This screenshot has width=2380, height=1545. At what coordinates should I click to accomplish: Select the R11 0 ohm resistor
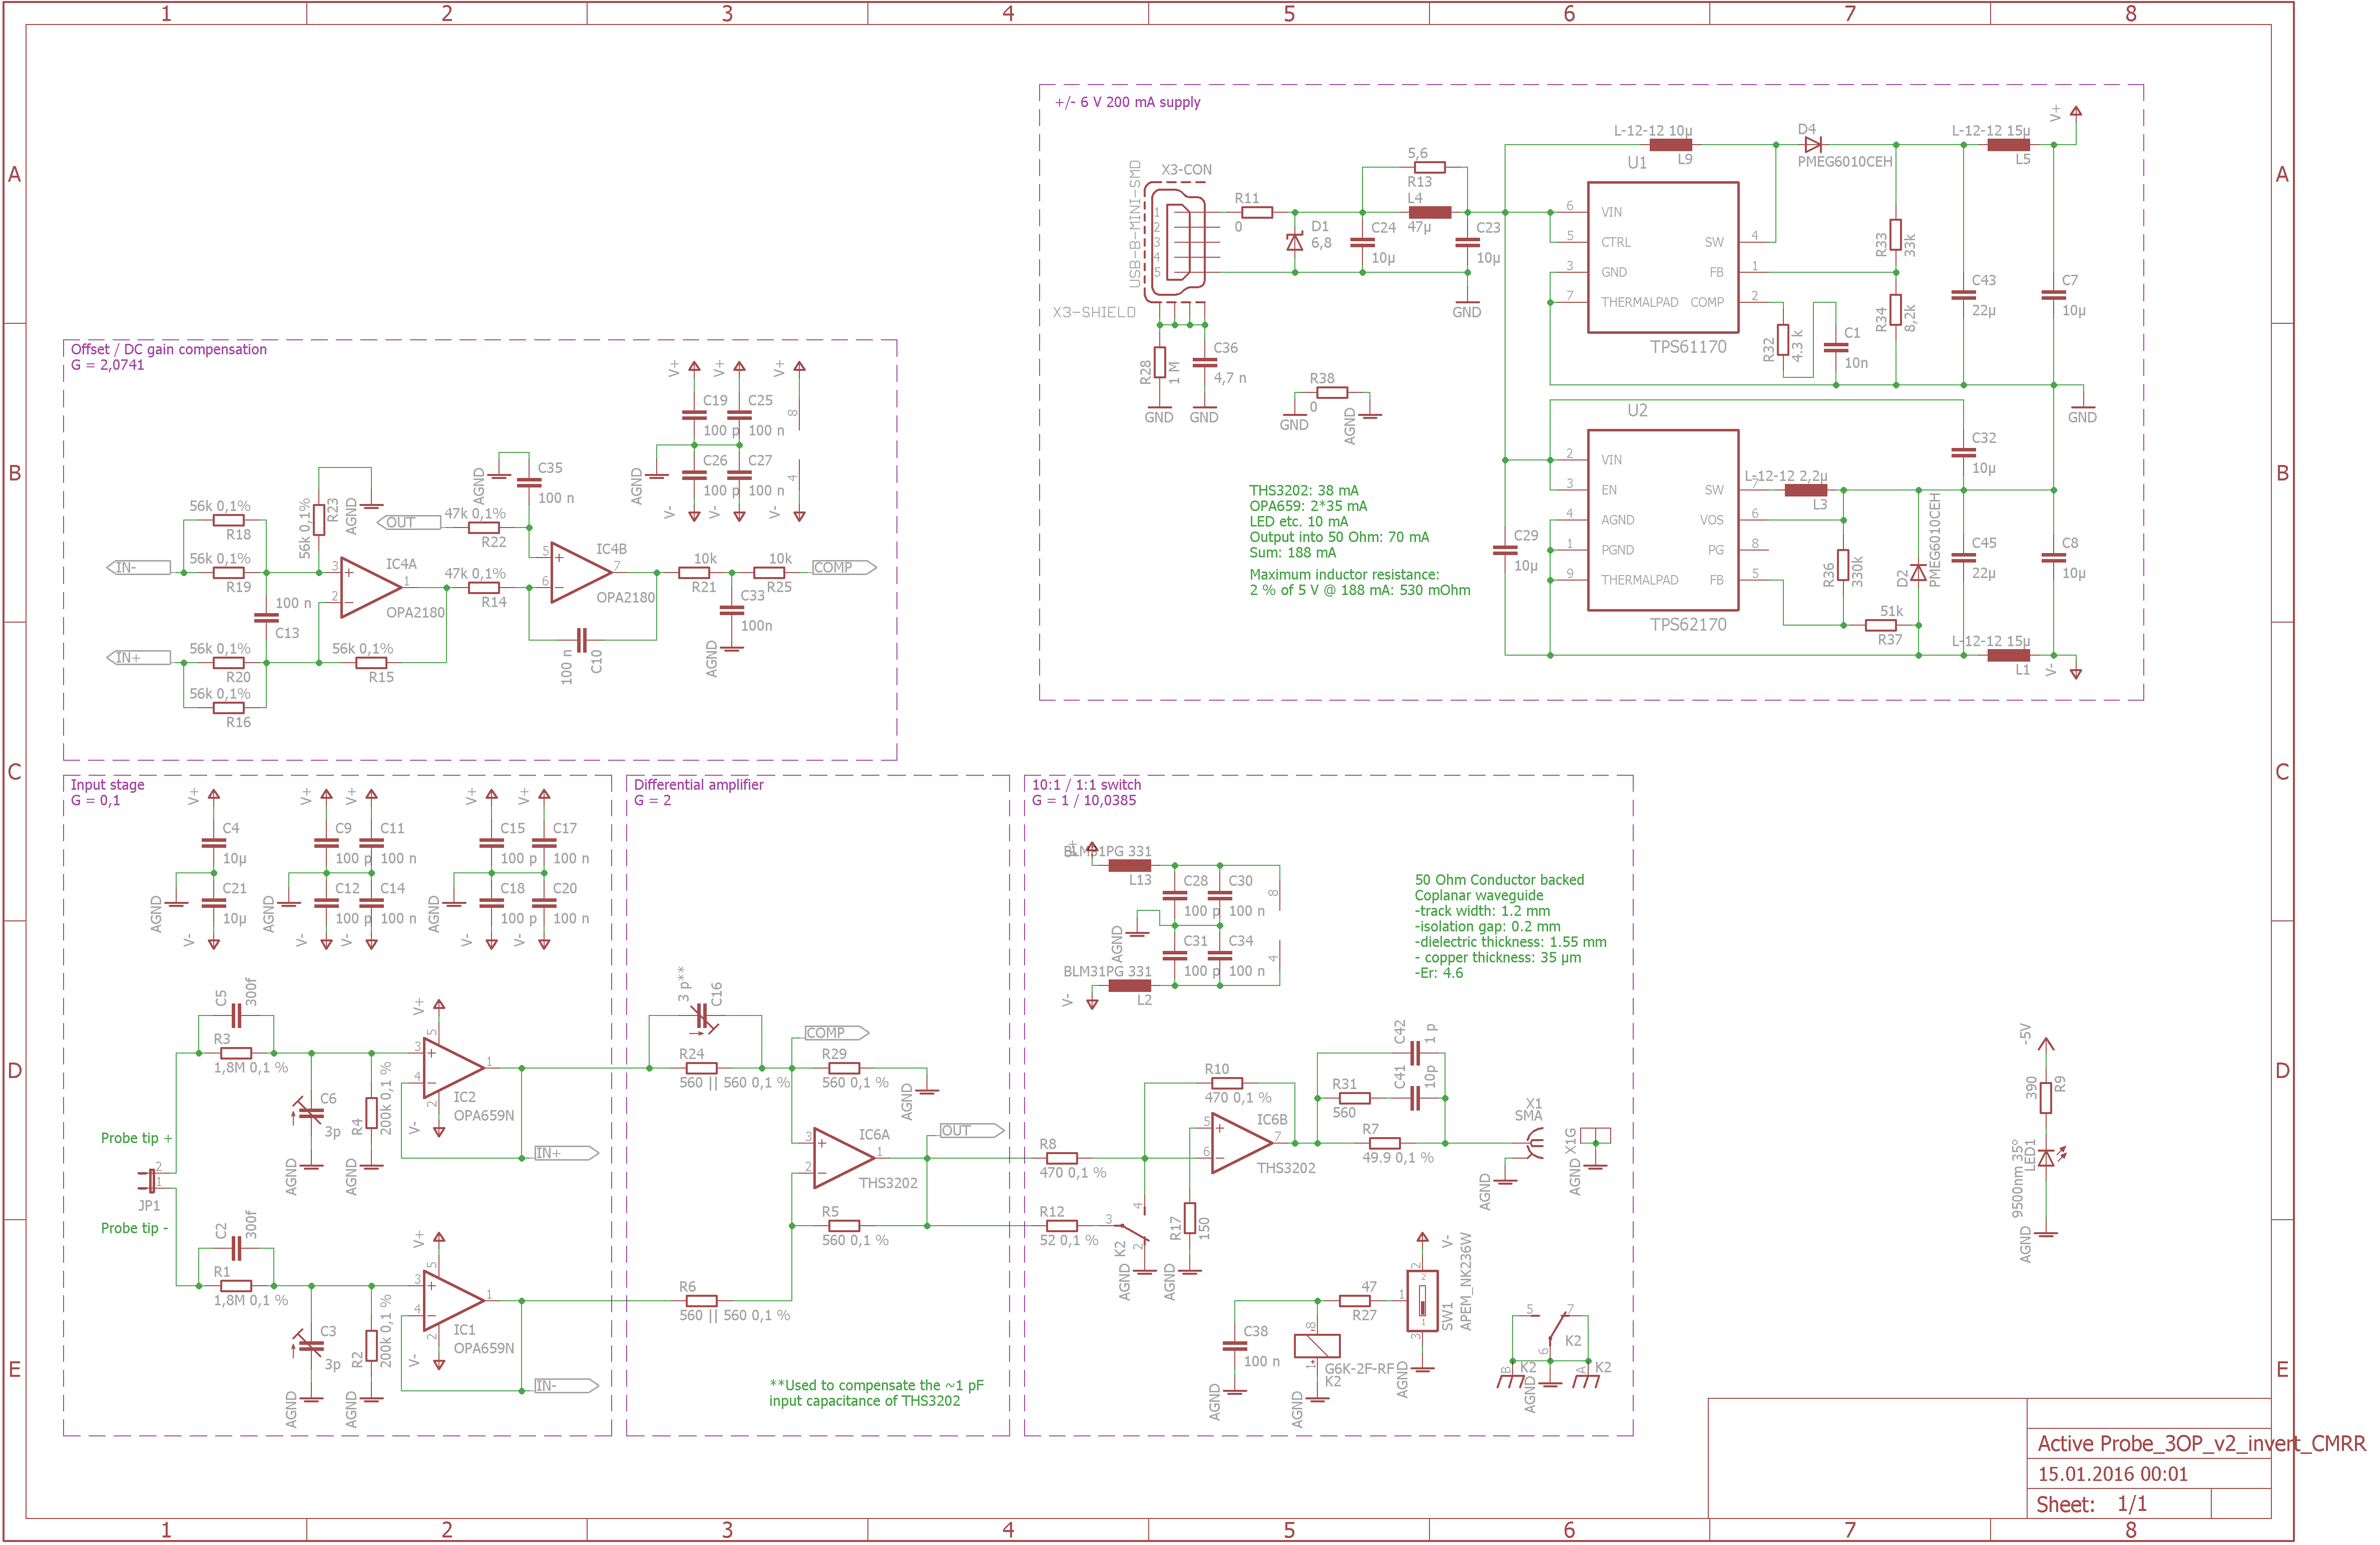point(1256,212)
